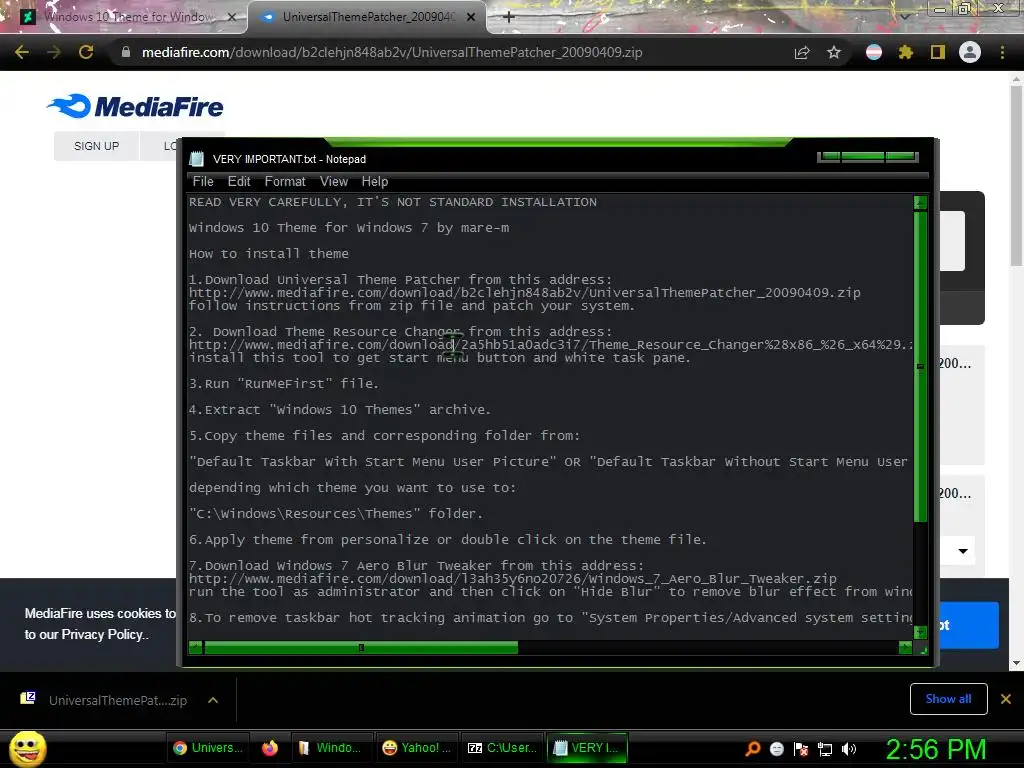Image resolution: width=1024 pixels, height=768 pixels.
Task: Select the UniversalThemePatcher browser tab
Action: (366, 17)
